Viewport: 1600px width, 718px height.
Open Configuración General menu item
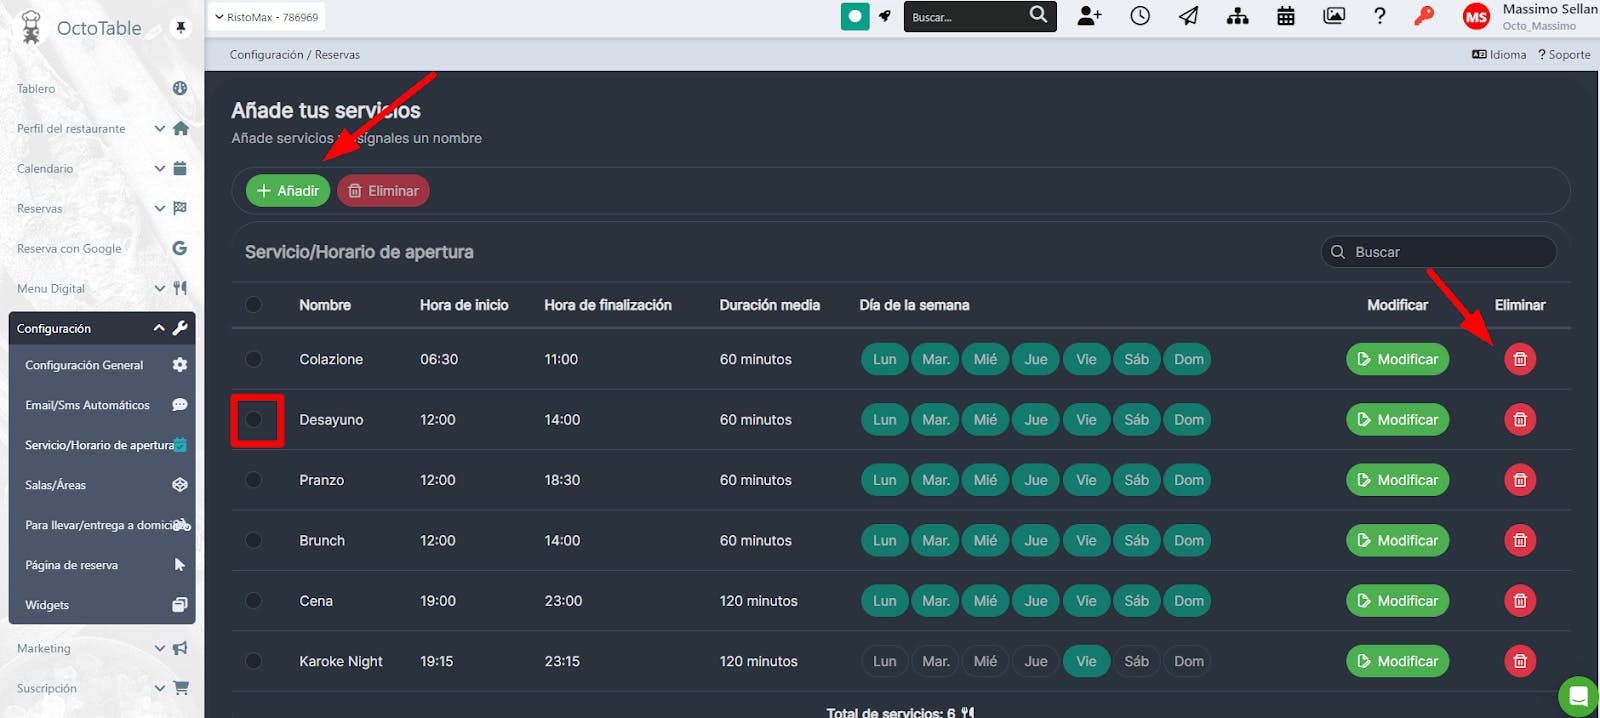(102, 365)
